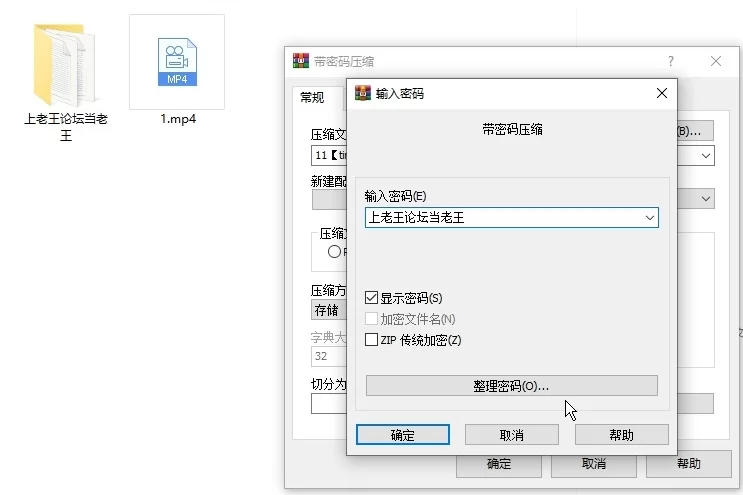Click 帮助 in the 输入密码 dialog

tap(620, 435)
